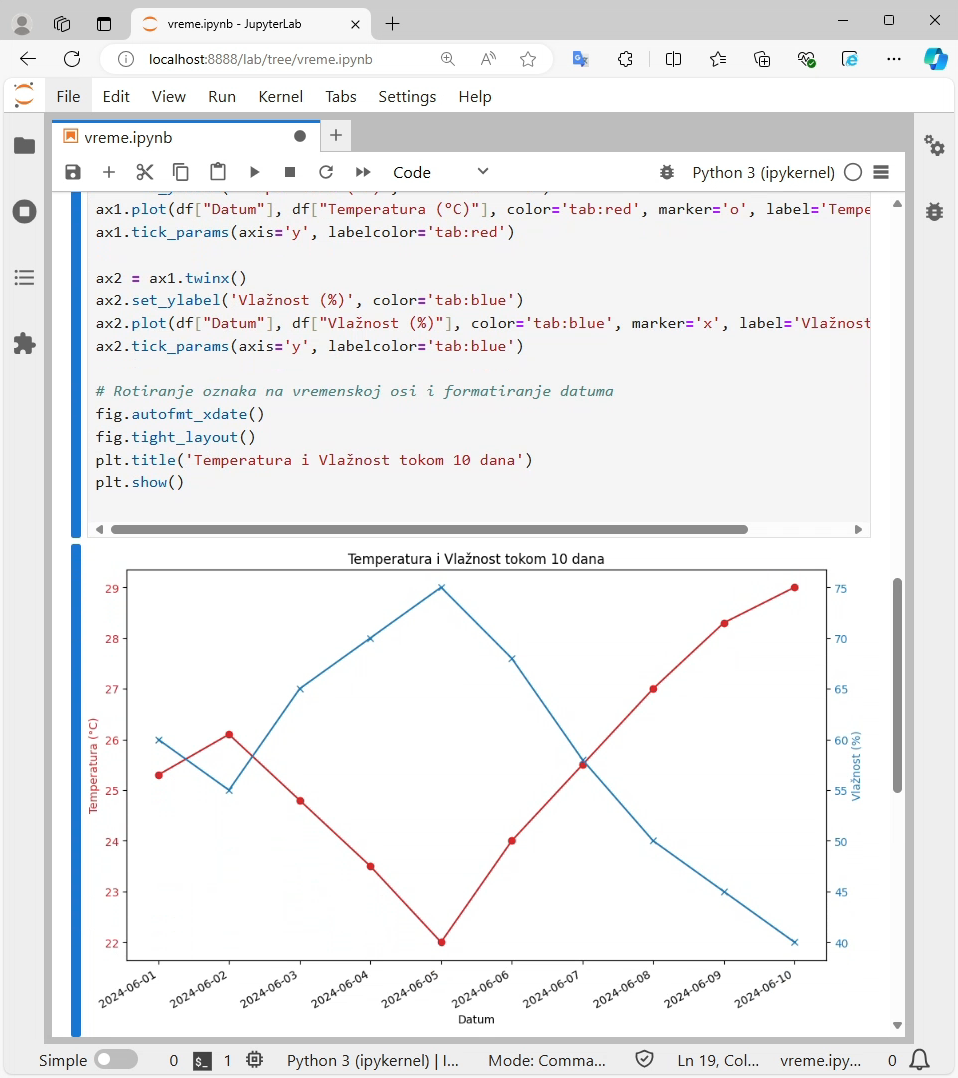Click Python 3 (ipykernel) status in status bar
Image resolution: width=958 pixels, height=1078 pixels.
tap(372, 1061)
